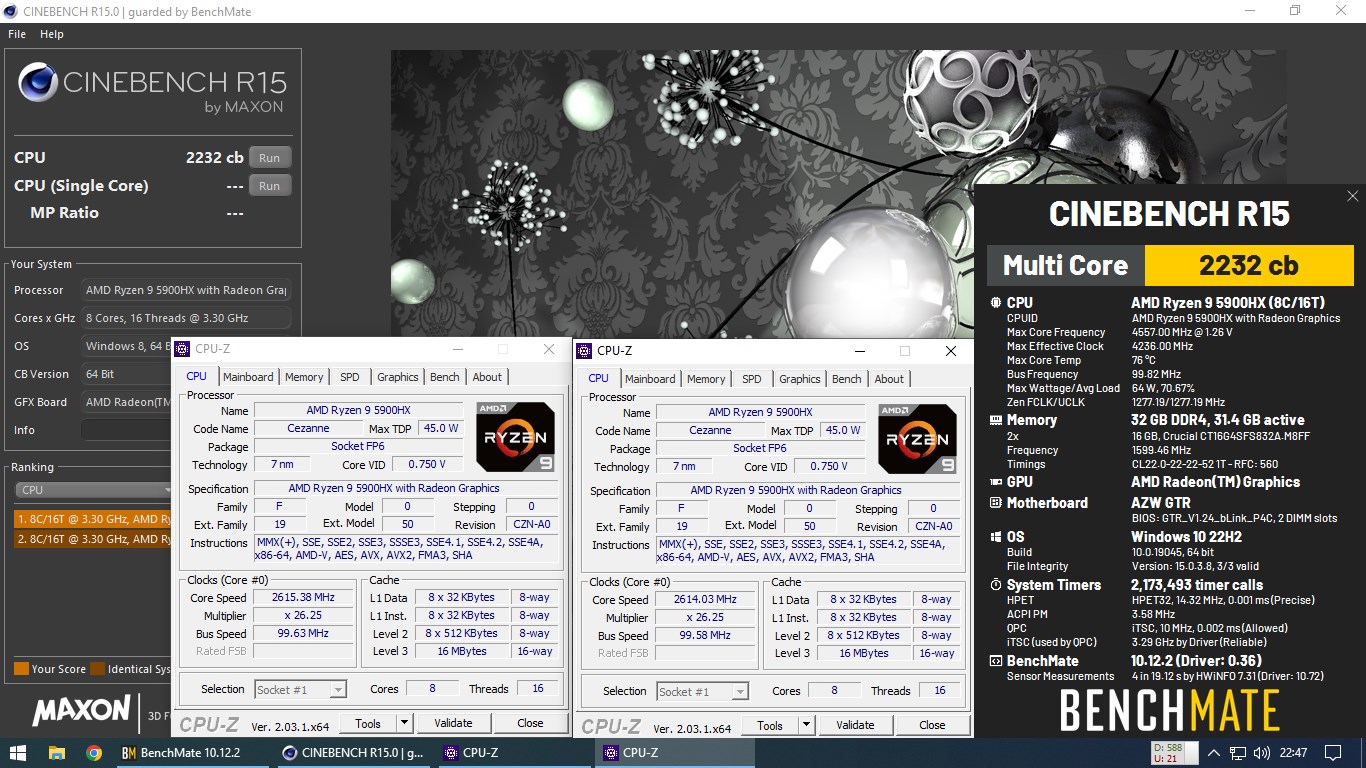
Task: Open the Help menu in Cinebench
Action: (x=52, y=34)
